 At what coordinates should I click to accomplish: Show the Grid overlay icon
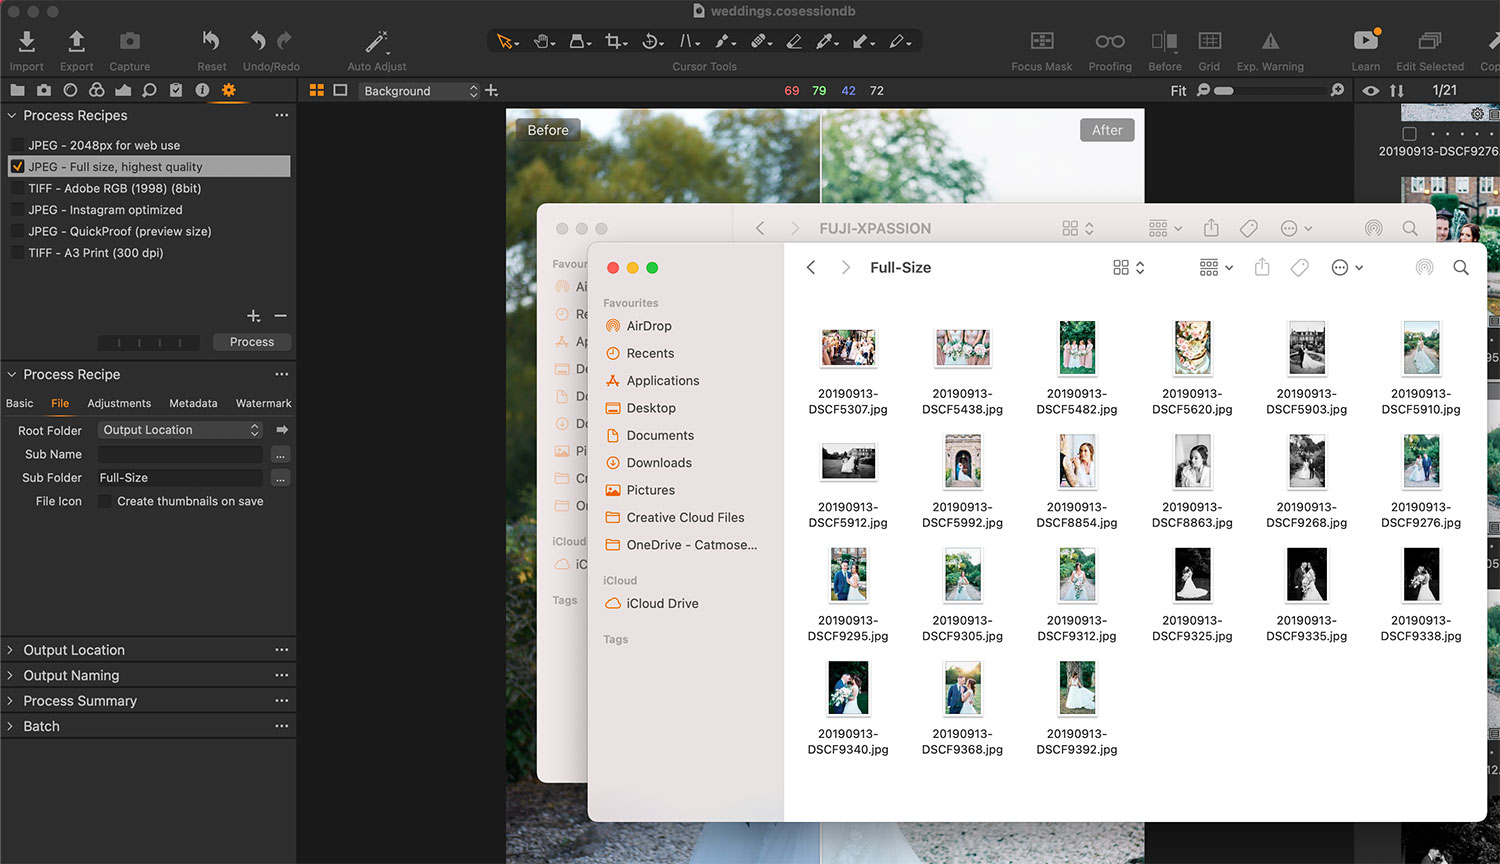(1209, 41)
